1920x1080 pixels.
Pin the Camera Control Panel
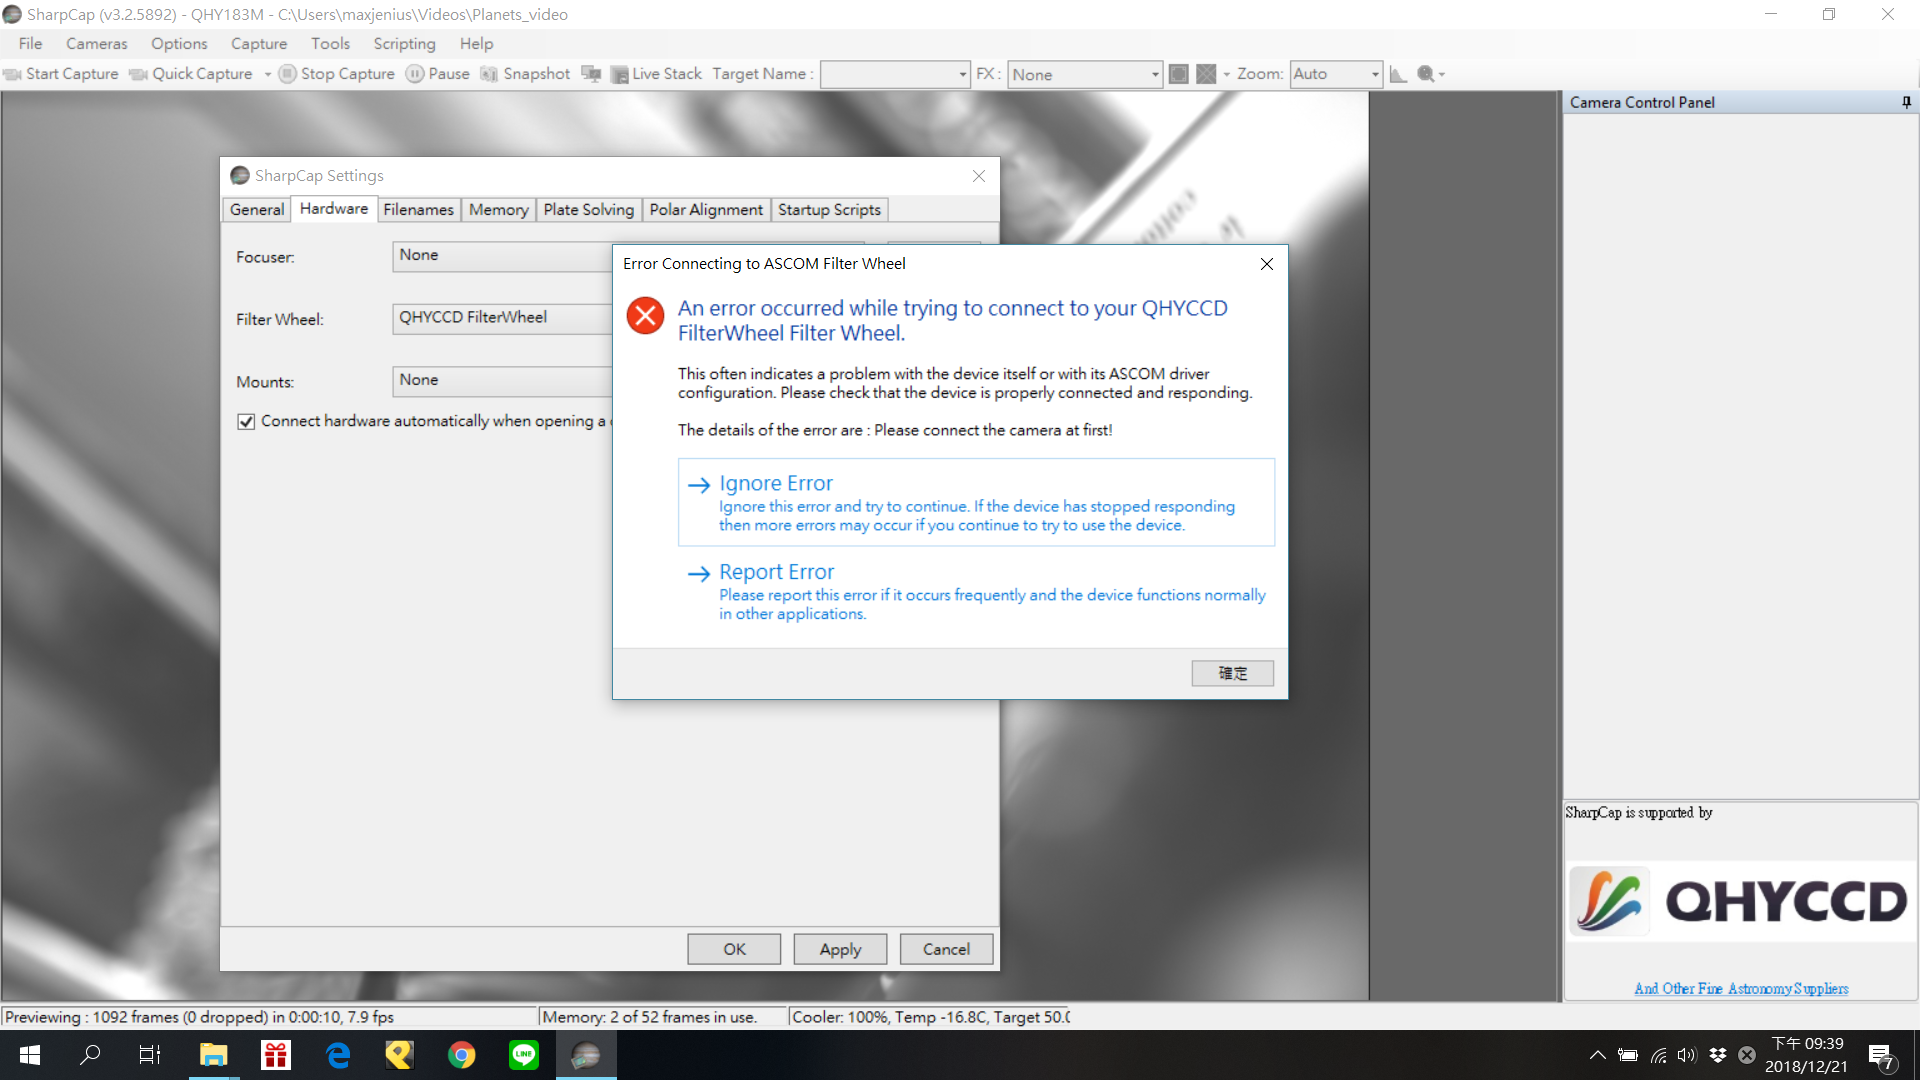pyautogui.click(x=1906, y=102)
